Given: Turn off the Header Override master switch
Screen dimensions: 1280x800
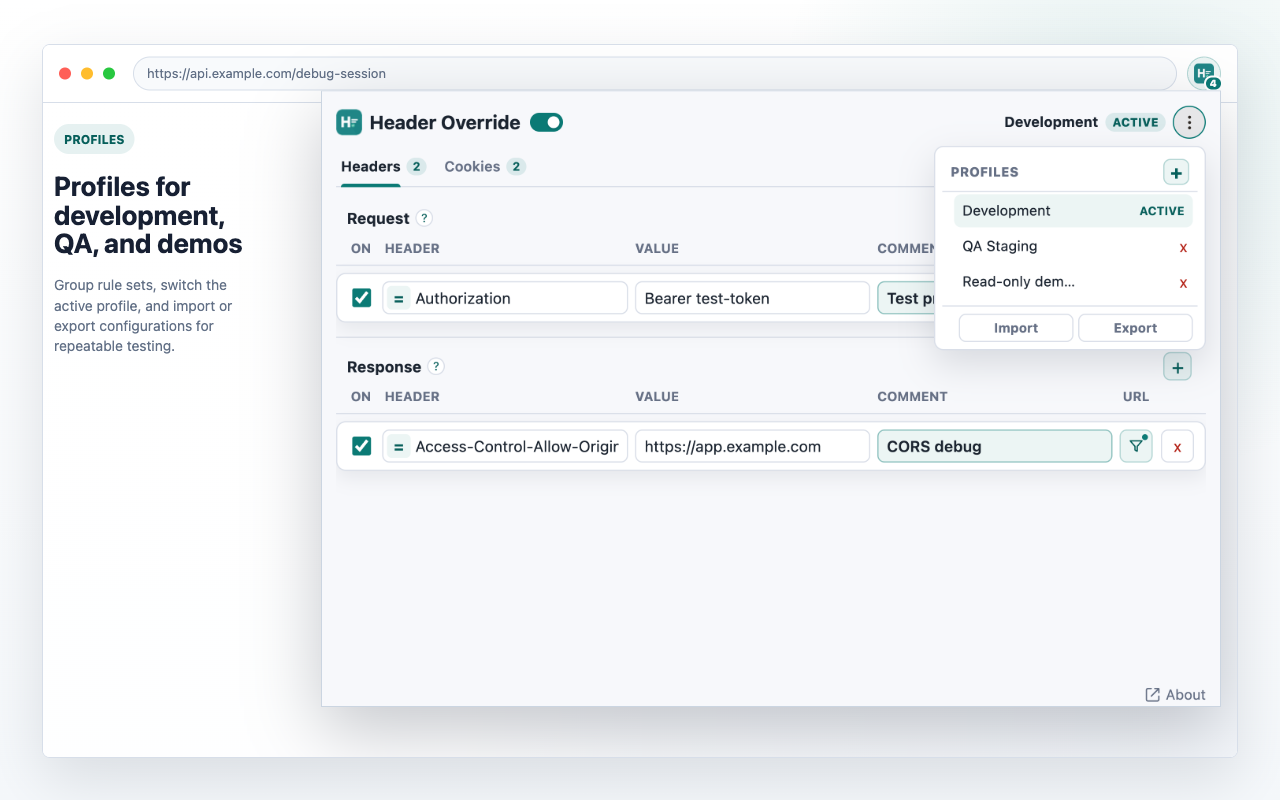Looking at the screenshot, I should [546, 122].
